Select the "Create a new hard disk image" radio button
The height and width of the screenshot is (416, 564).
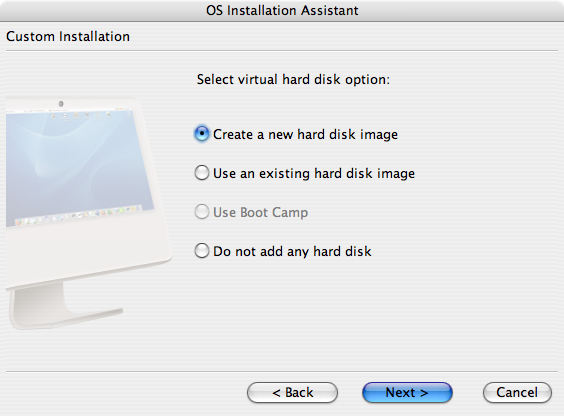point(202,134)
